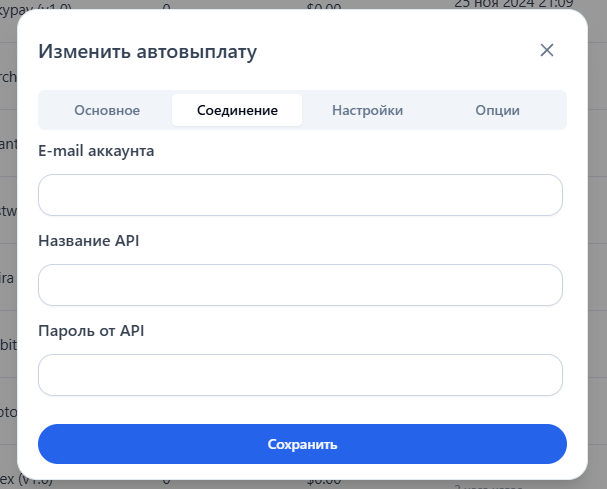607x489 pixels.
Task: Close the dialog with the X icon
Action: 546,50
